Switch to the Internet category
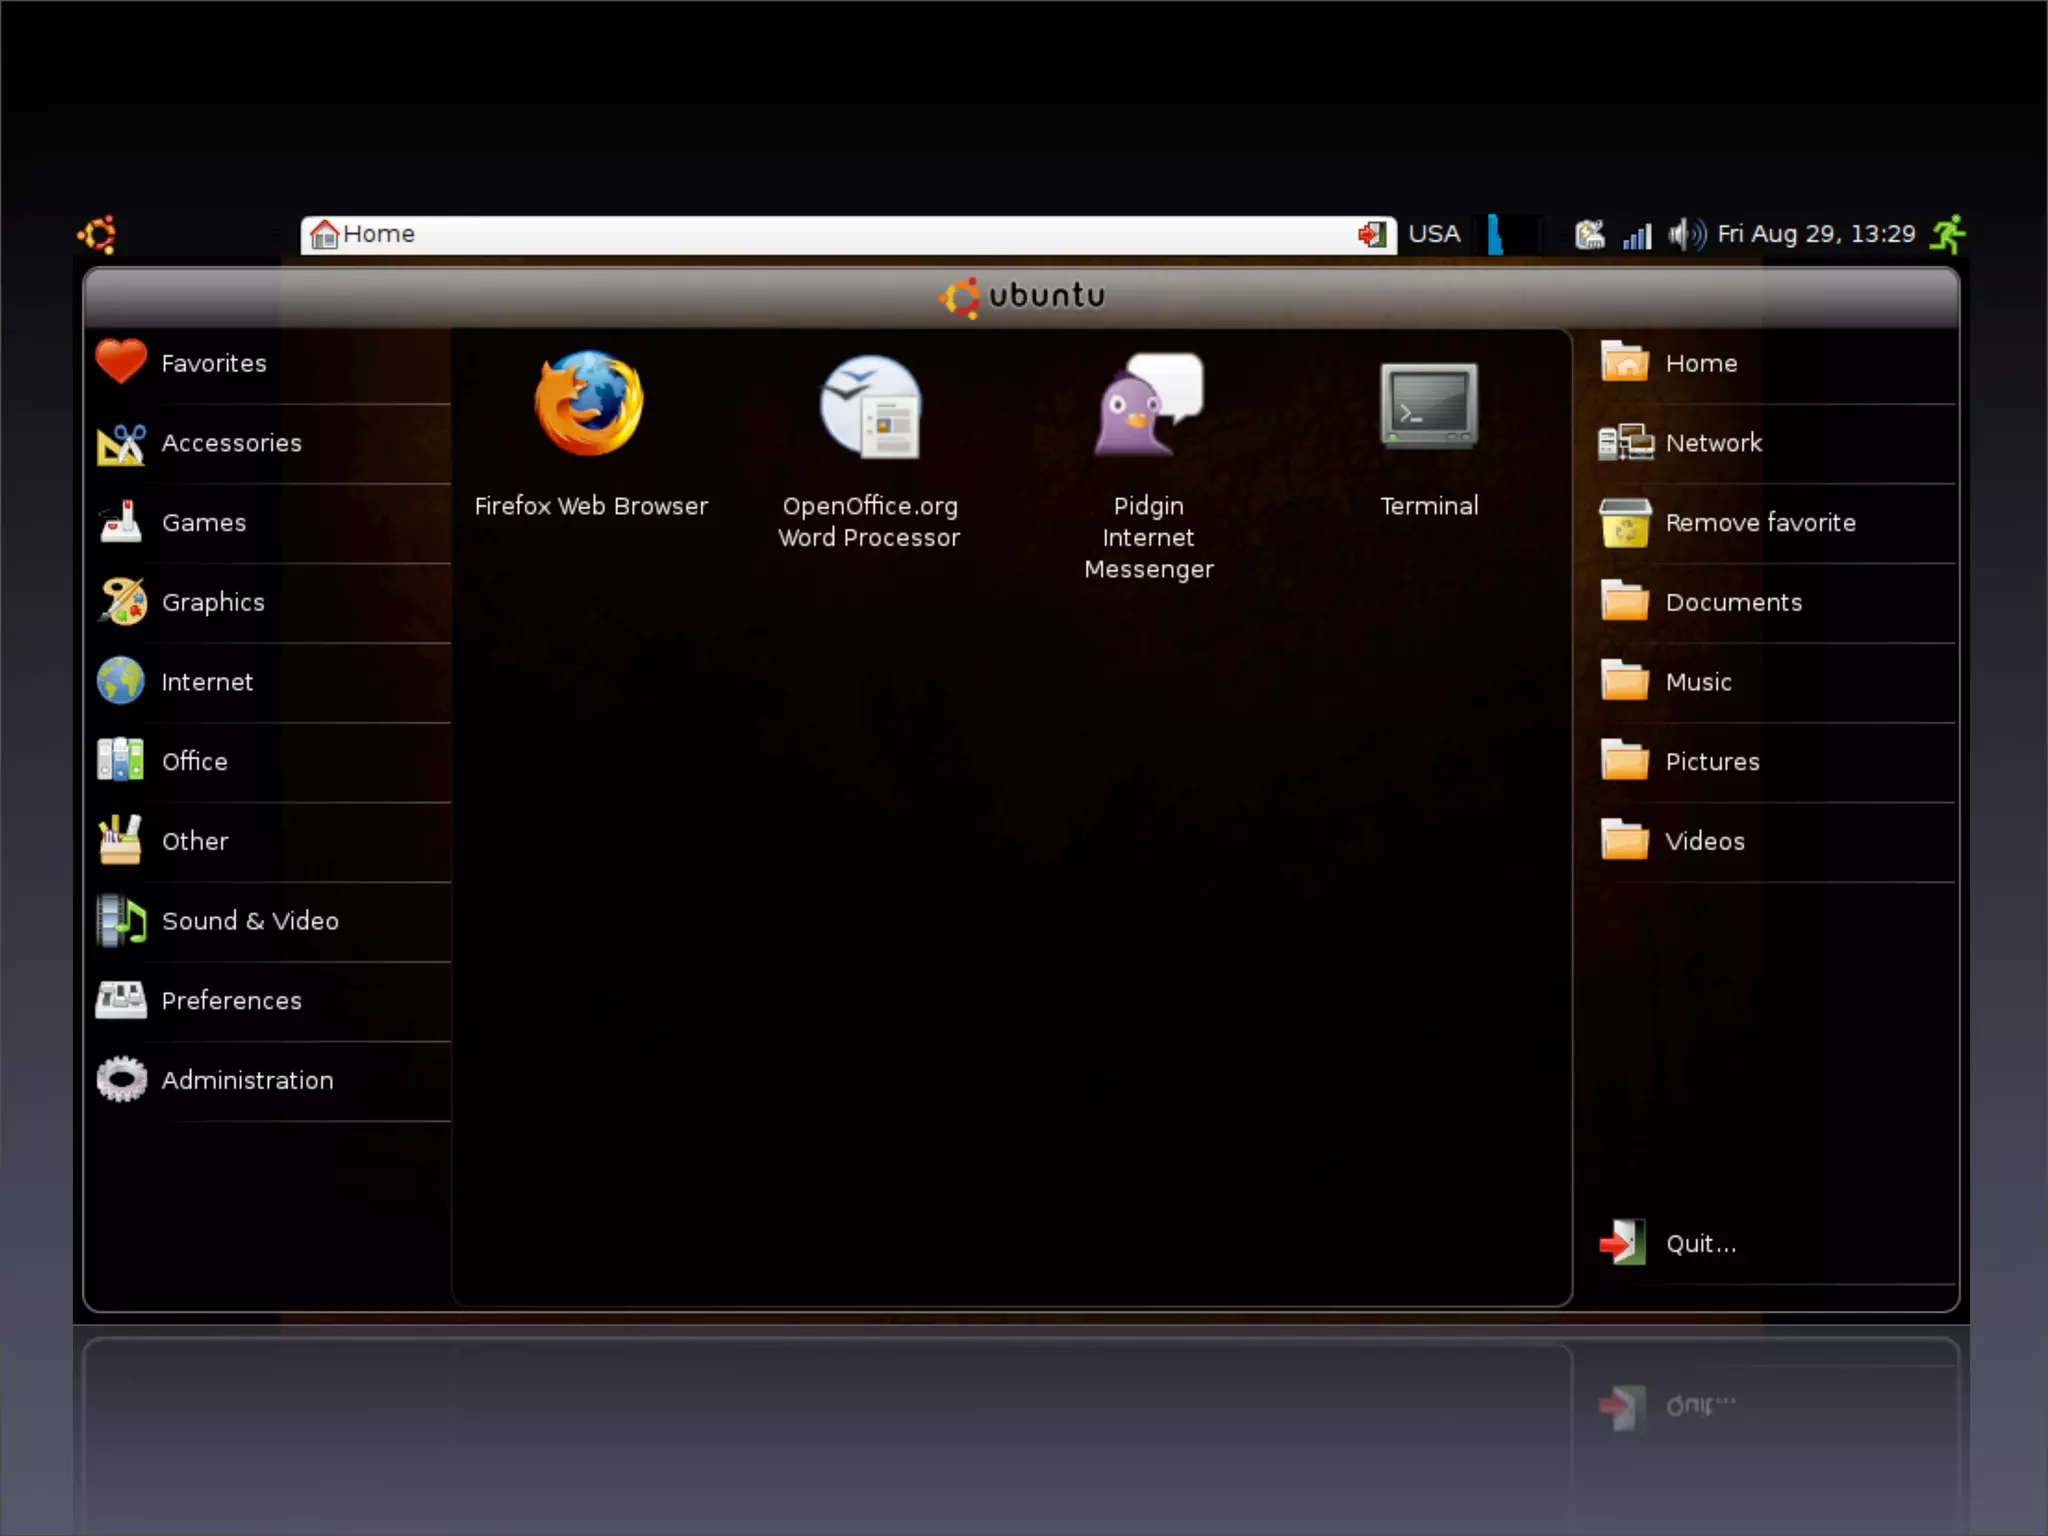Viewport: 2048px width, 1536px height. [206, 682]
